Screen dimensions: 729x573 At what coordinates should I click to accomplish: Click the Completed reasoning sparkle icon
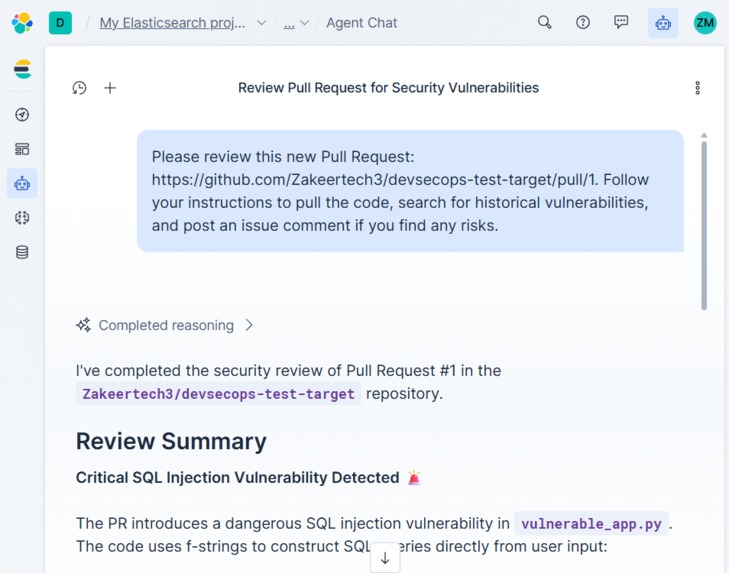click(x=84, y=325)
